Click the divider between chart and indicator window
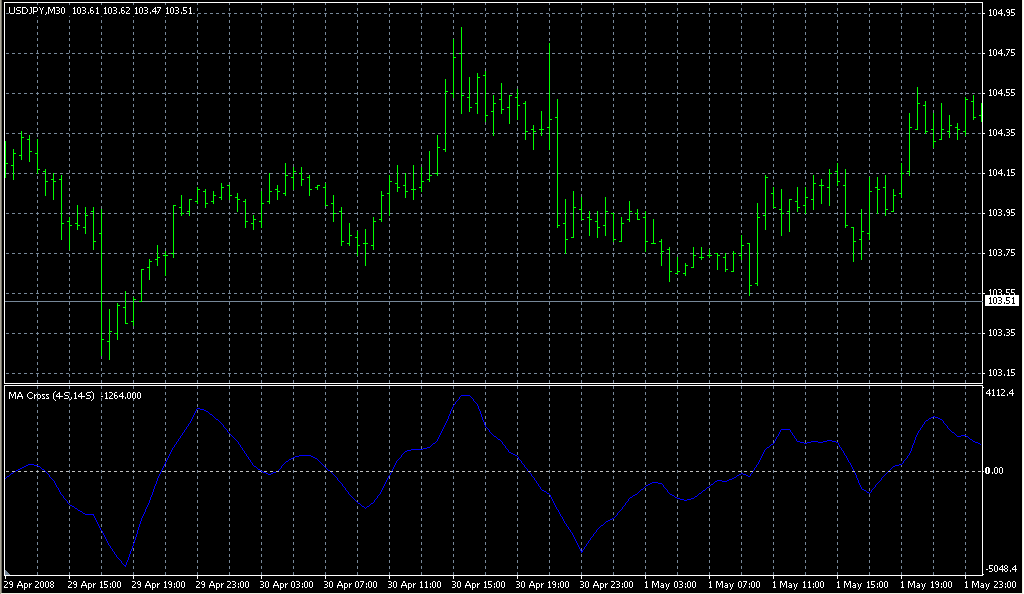 coord(500,384)
